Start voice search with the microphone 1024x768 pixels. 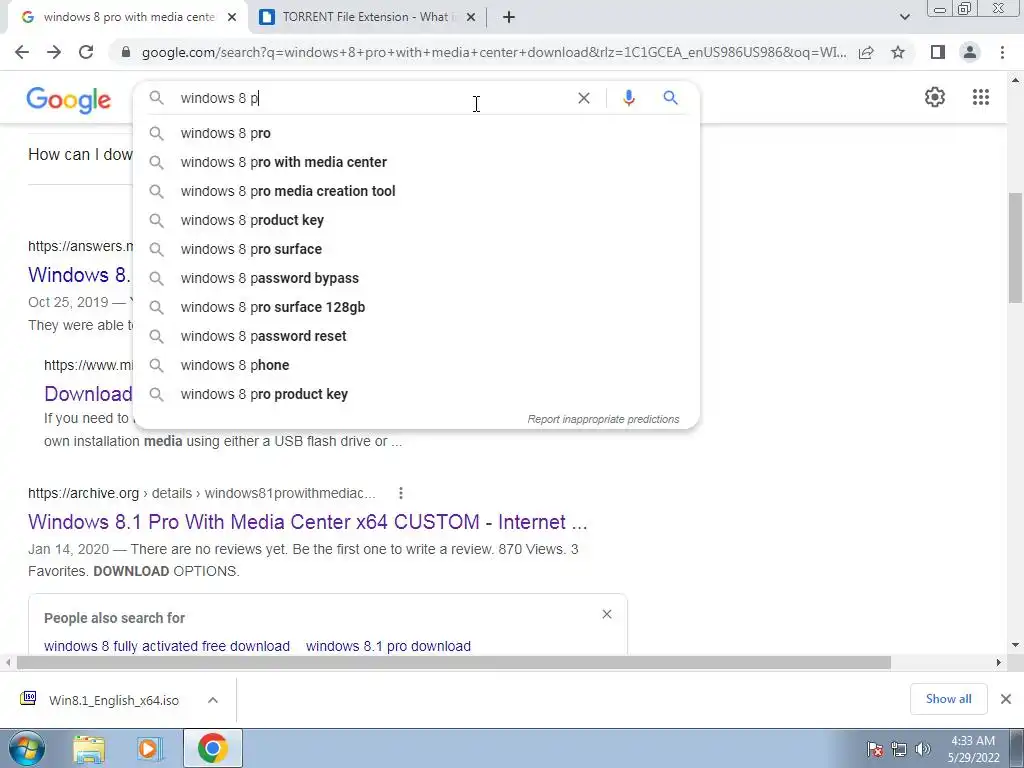pos(628,98)
